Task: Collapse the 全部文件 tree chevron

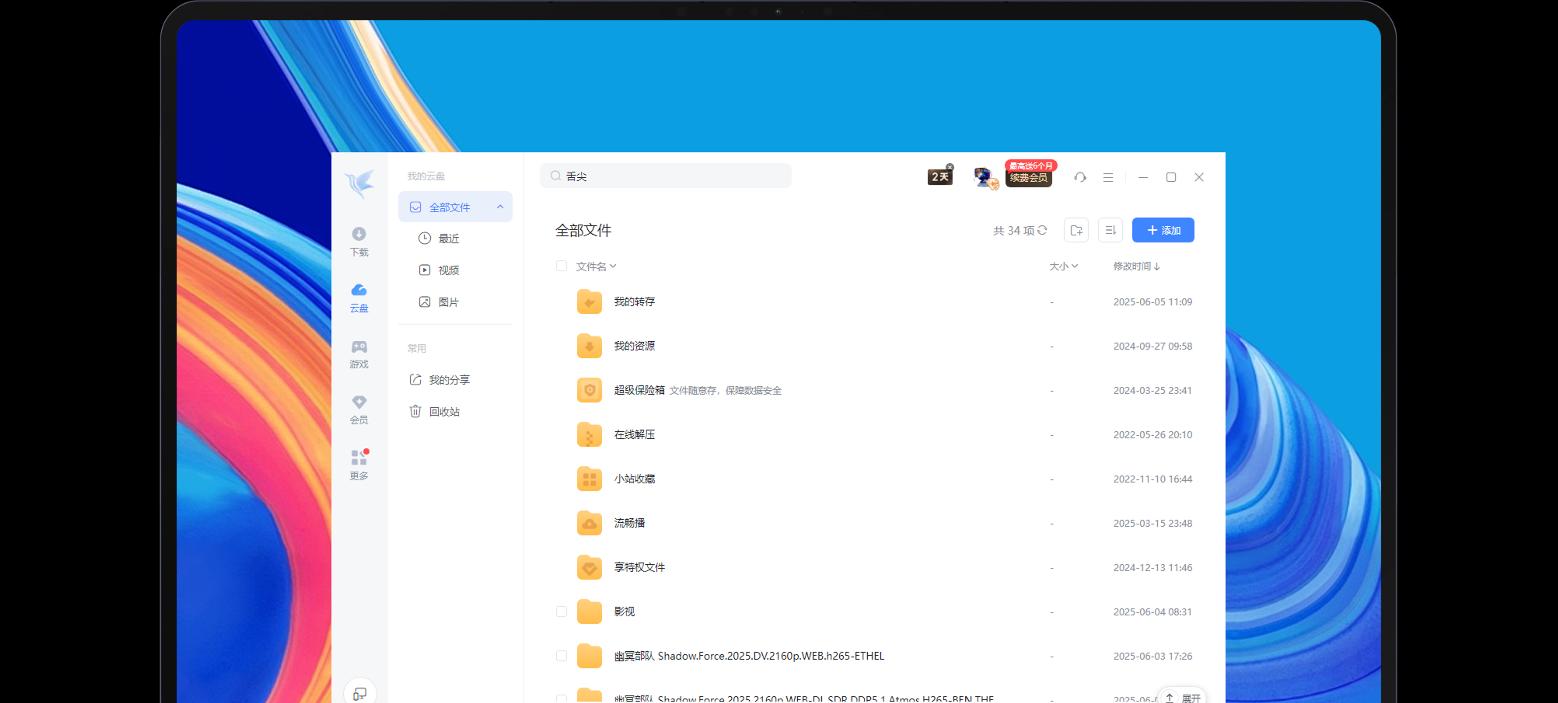Action: pos(500,207)
